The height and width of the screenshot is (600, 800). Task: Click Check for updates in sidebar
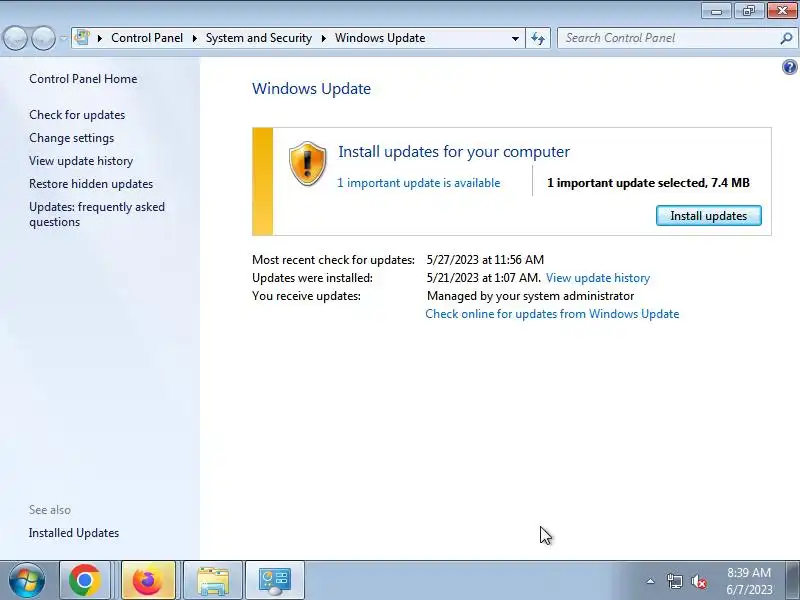[77, 115]
